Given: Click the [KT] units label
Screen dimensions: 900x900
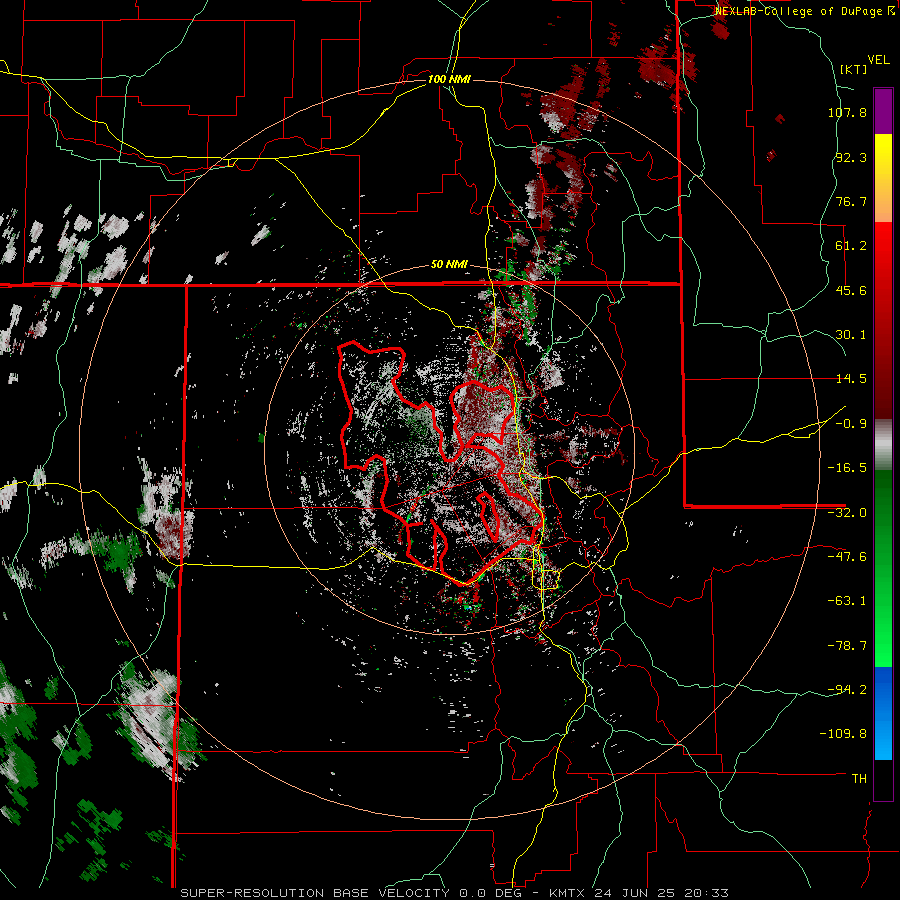Looking at the screenshot, I should (854, 69).
